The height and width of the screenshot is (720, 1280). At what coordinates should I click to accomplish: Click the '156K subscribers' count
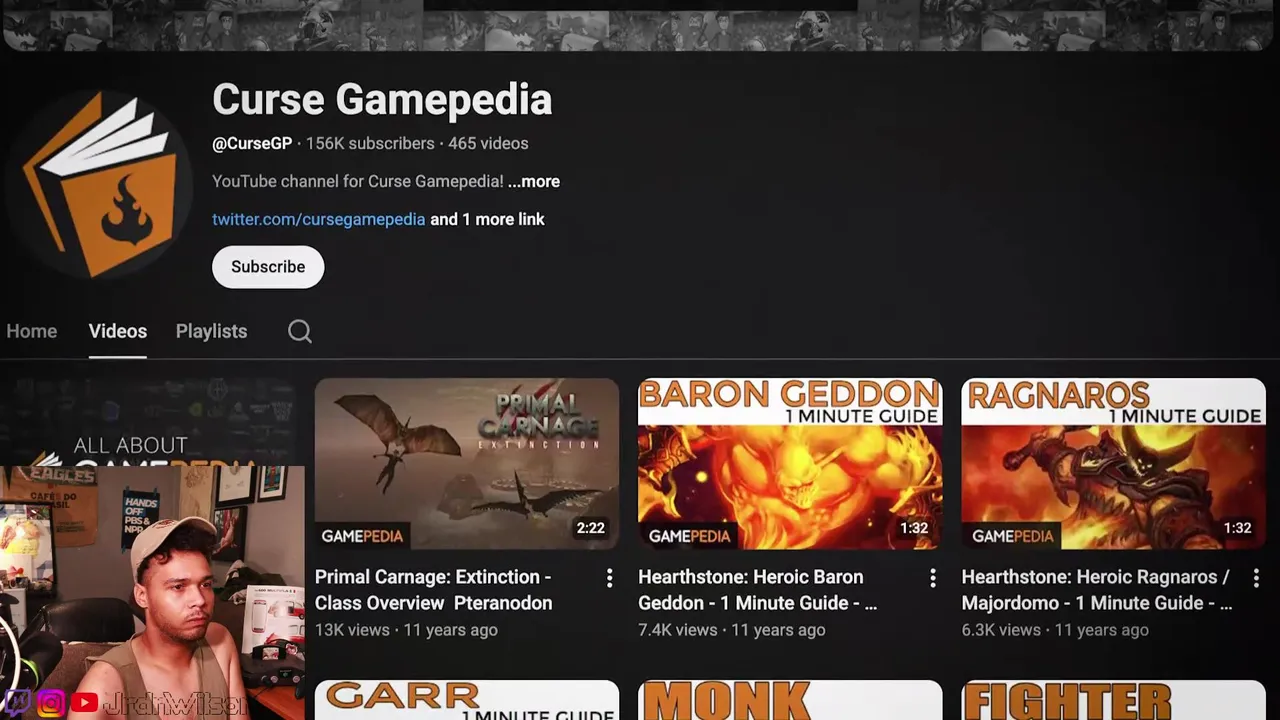coord(370,143)
